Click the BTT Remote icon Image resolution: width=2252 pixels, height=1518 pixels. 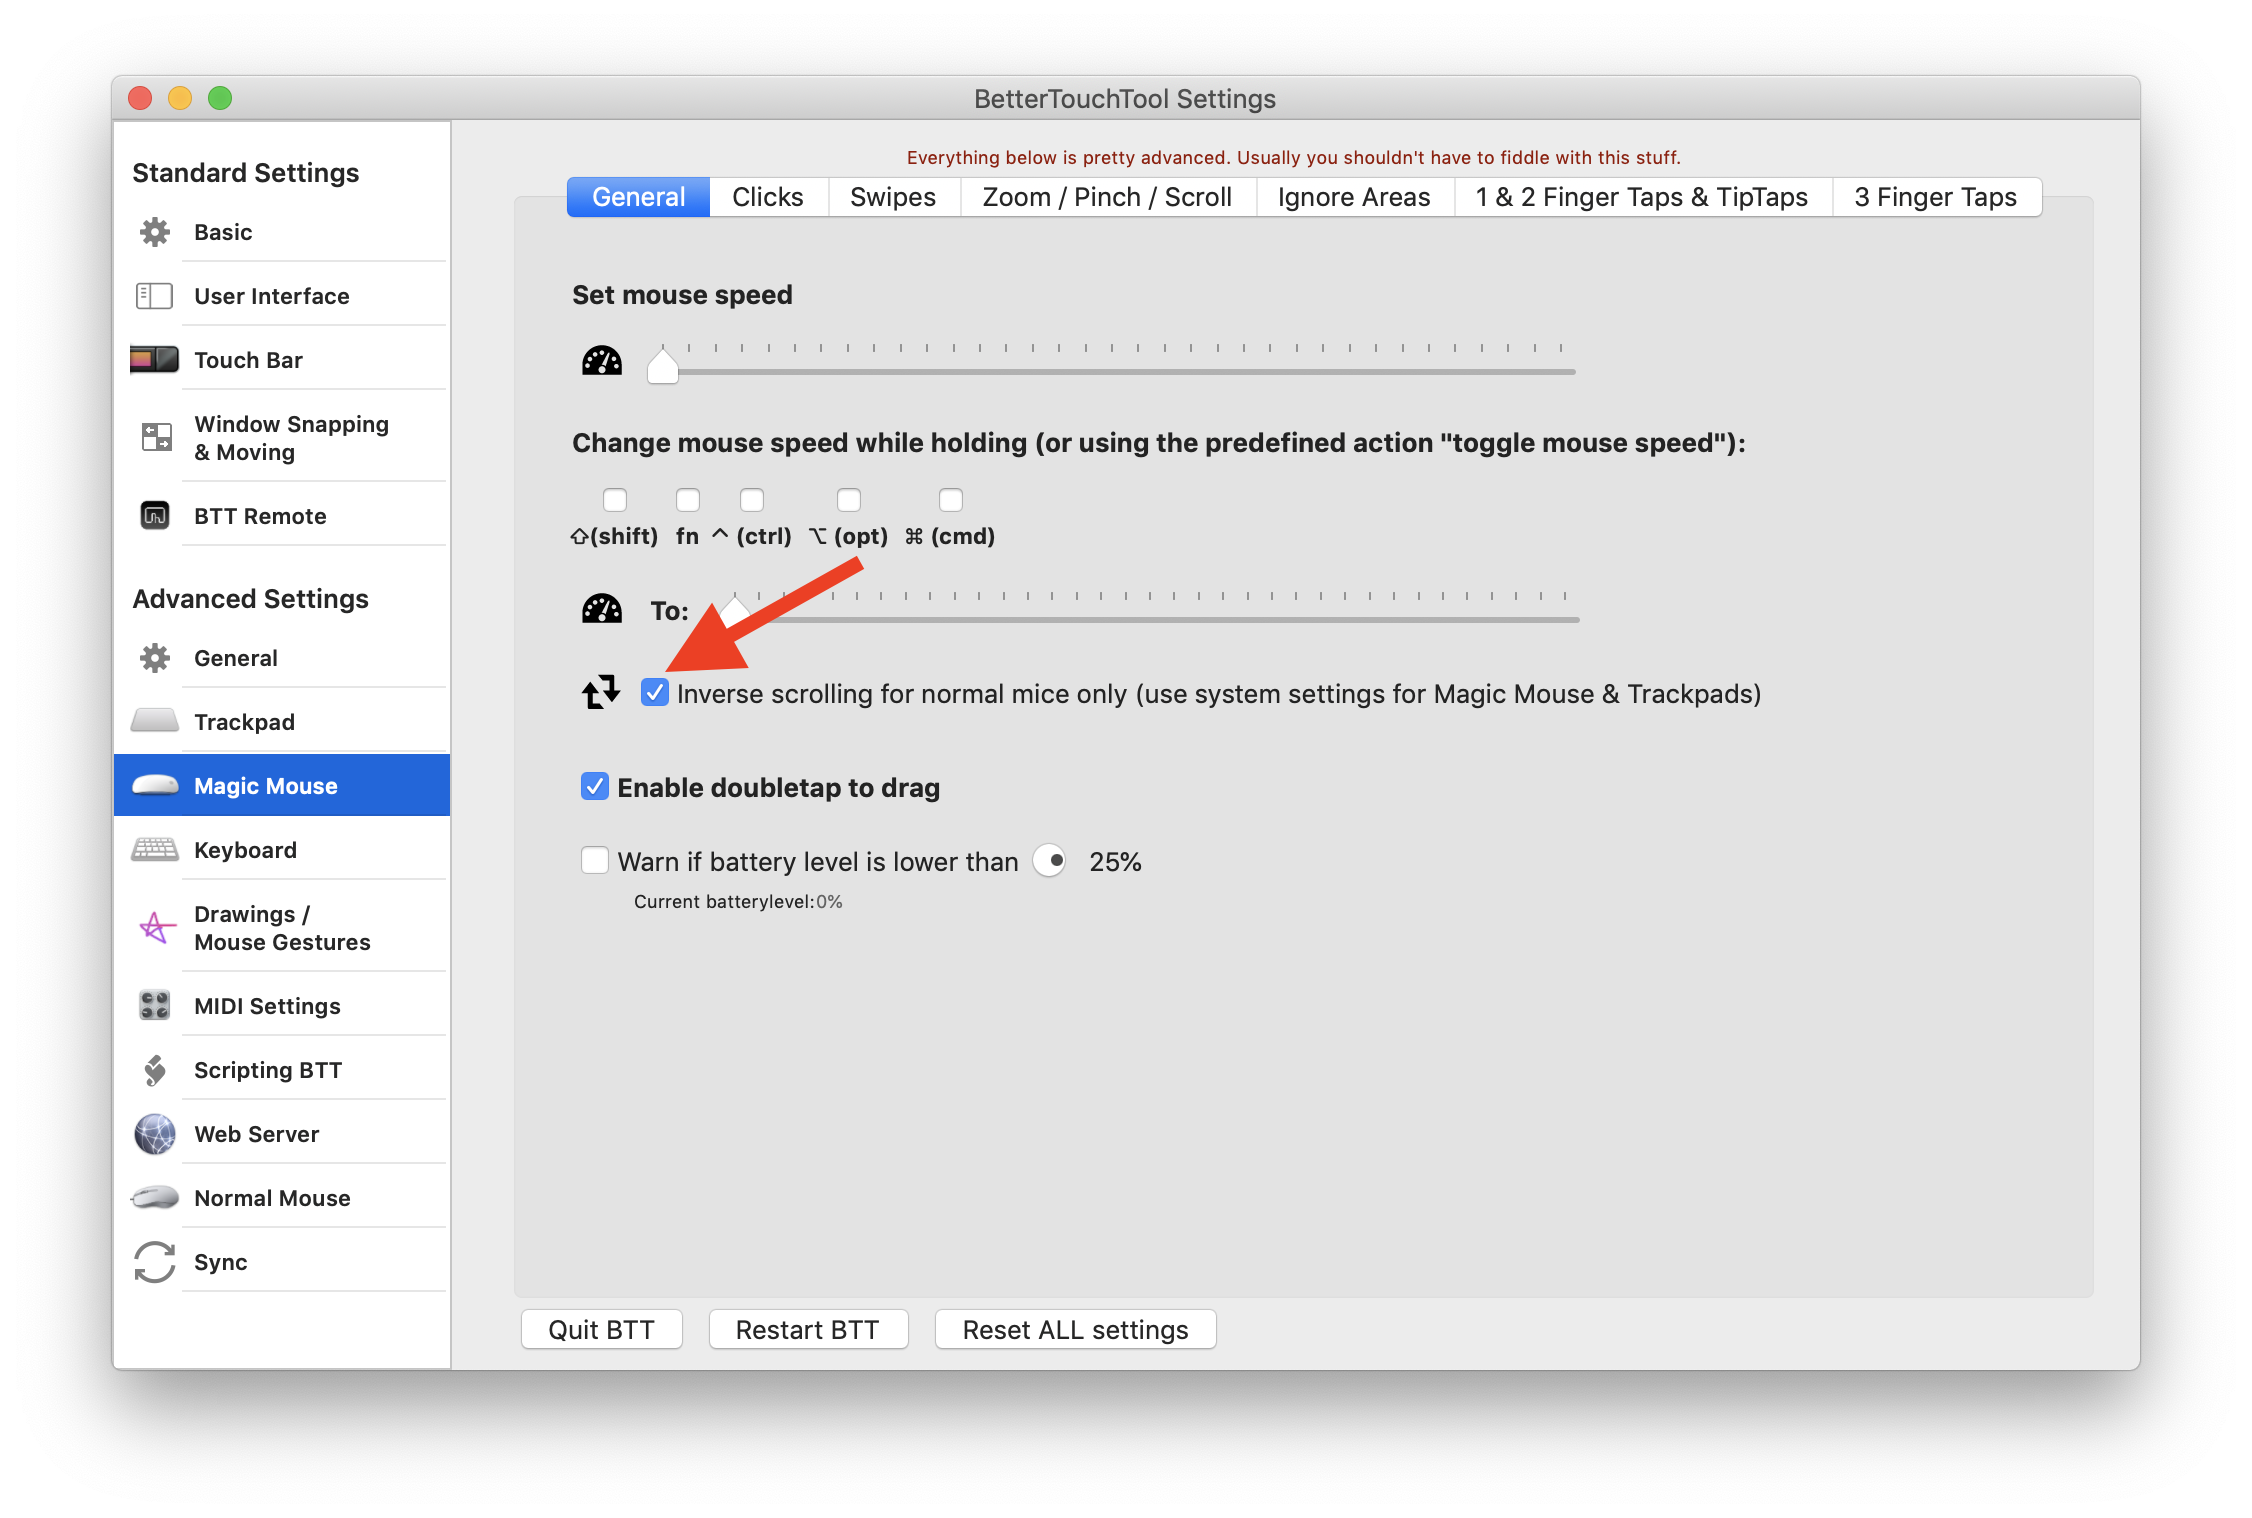[x=154, y=515]
